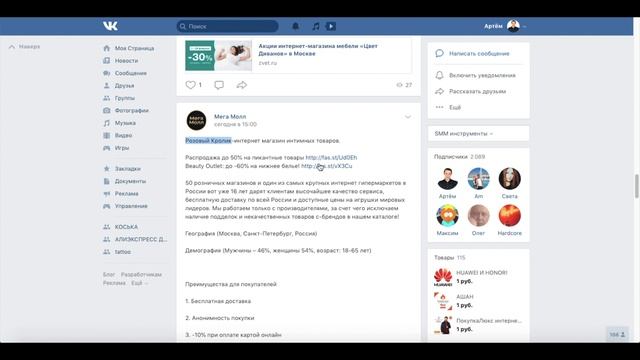Share the post with arrow icon
Image resolution: width=640 pixels, height=360 pixels.
click(242, 85)
